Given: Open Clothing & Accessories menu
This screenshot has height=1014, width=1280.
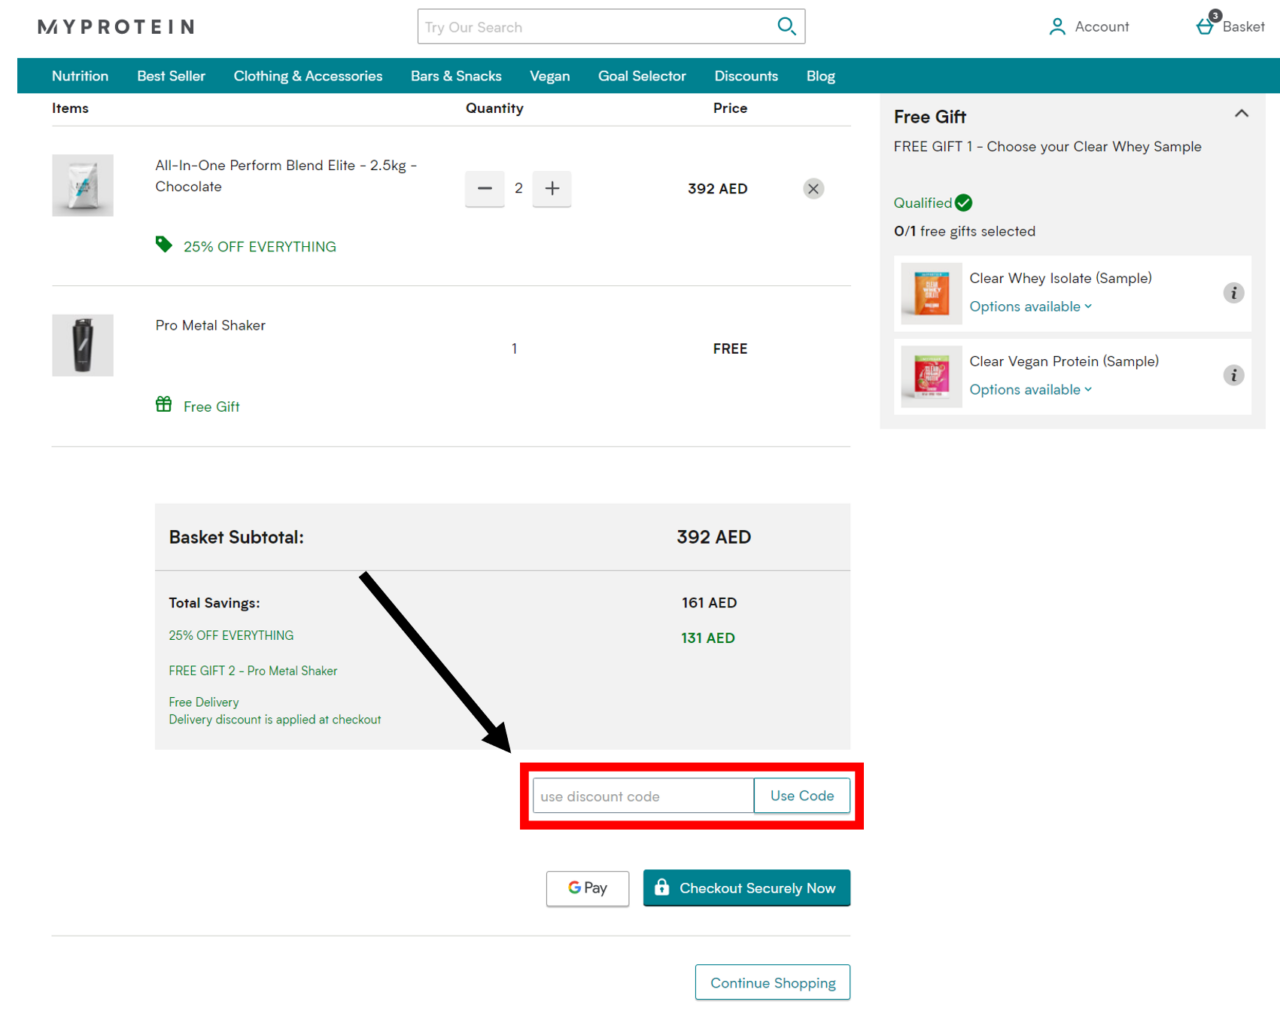Looking at the screenshot, I should pos(308,76).
